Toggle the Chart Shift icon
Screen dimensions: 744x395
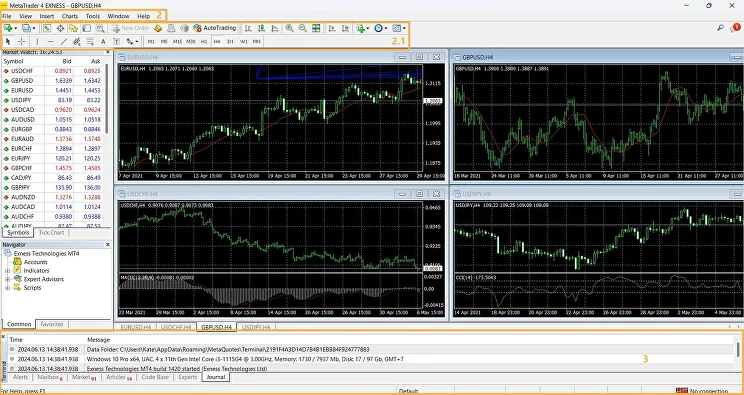click(x=345, y=28)
